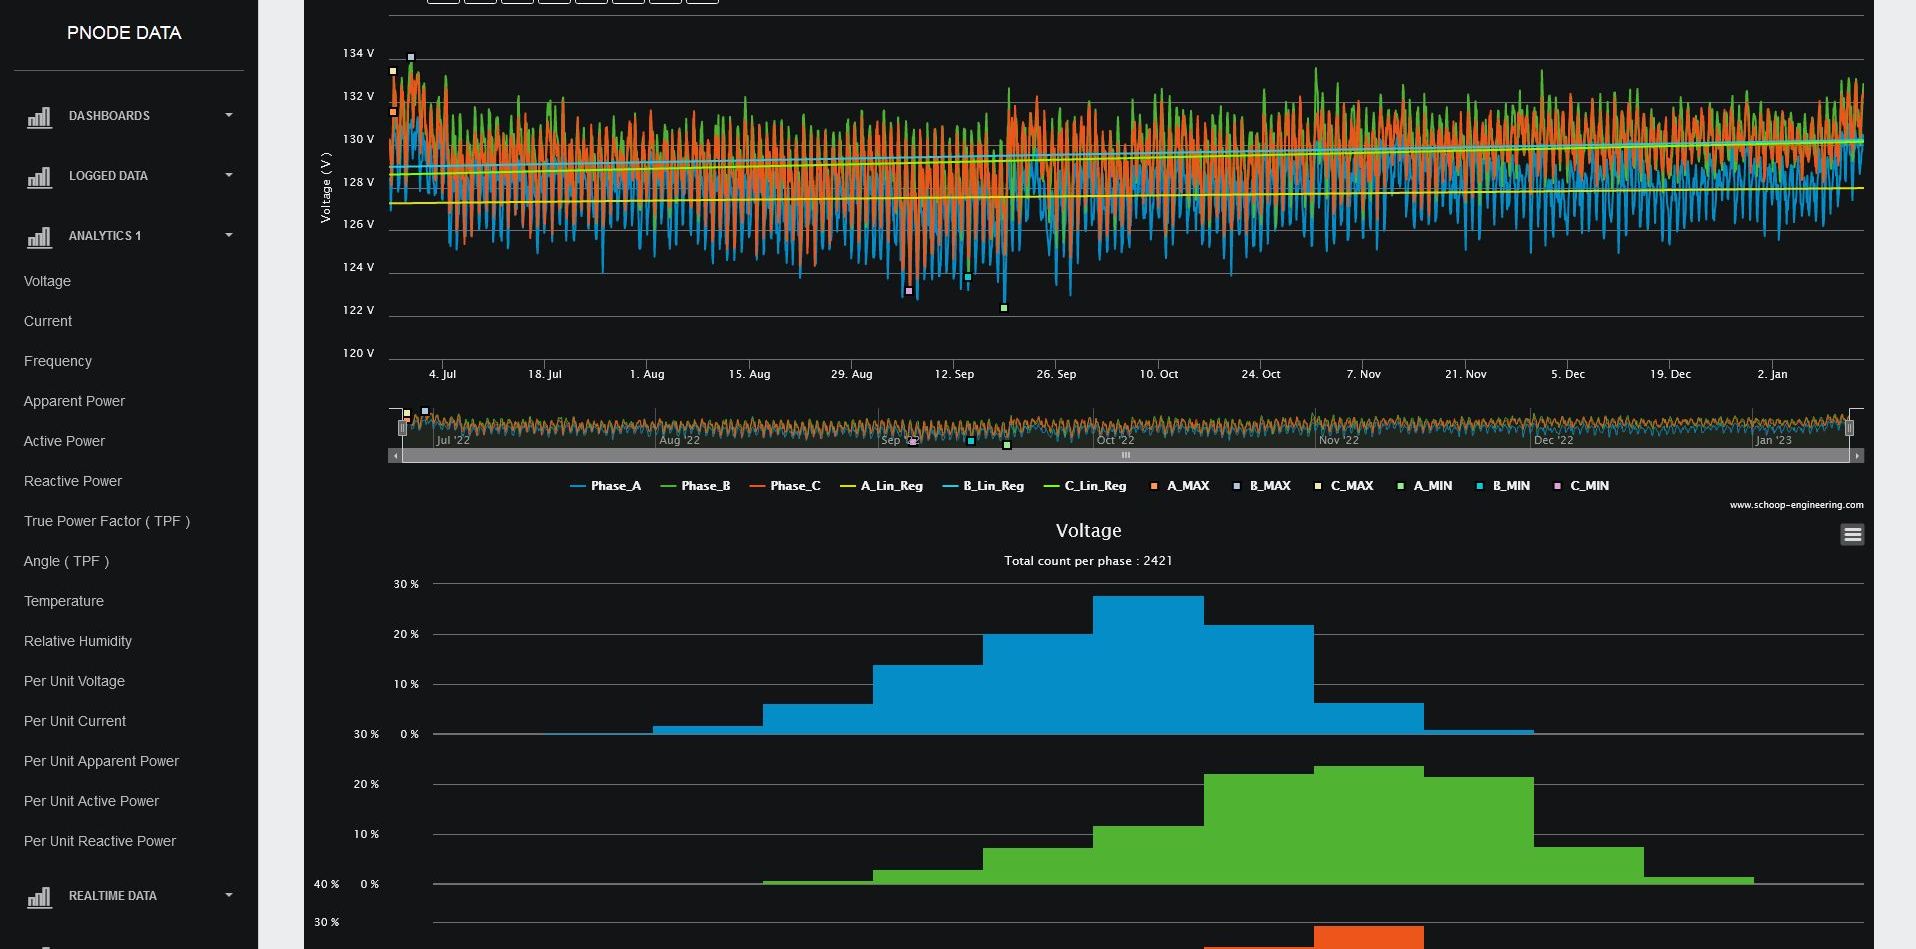Click the green A_MIN marker on chart
Image resolution: width=1916 pixels, height=949 pixels.
[1004, 308]
